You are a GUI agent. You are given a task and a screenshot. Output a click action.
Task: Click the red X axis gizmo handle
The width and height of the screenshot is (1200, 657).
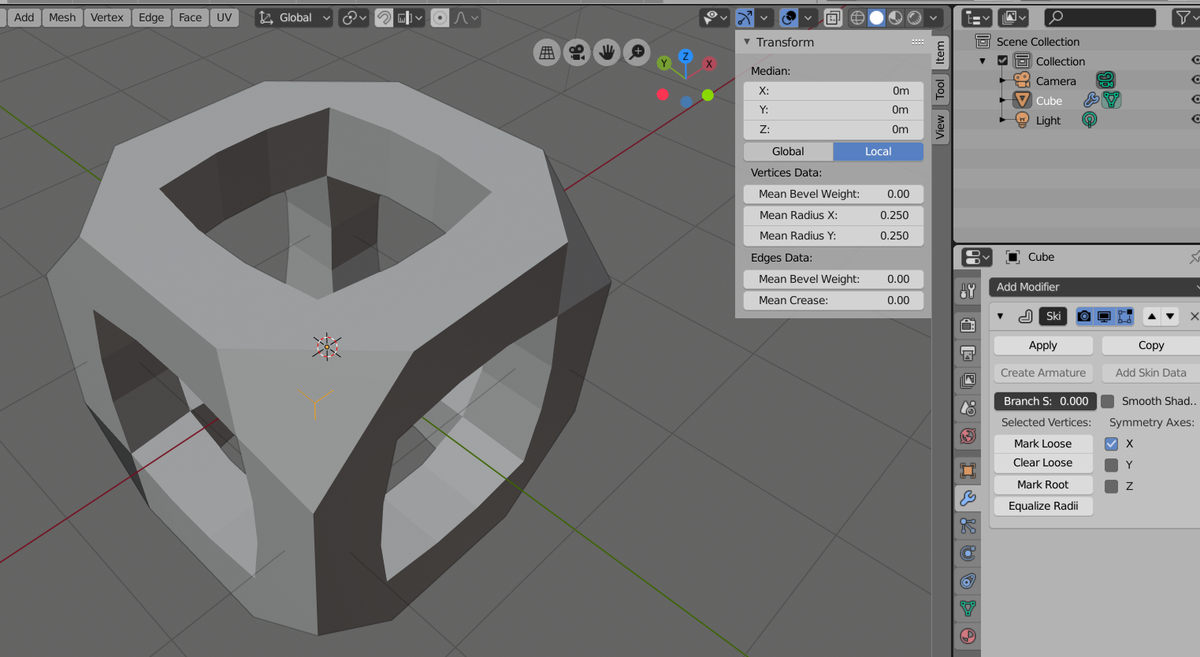point(709,64)
